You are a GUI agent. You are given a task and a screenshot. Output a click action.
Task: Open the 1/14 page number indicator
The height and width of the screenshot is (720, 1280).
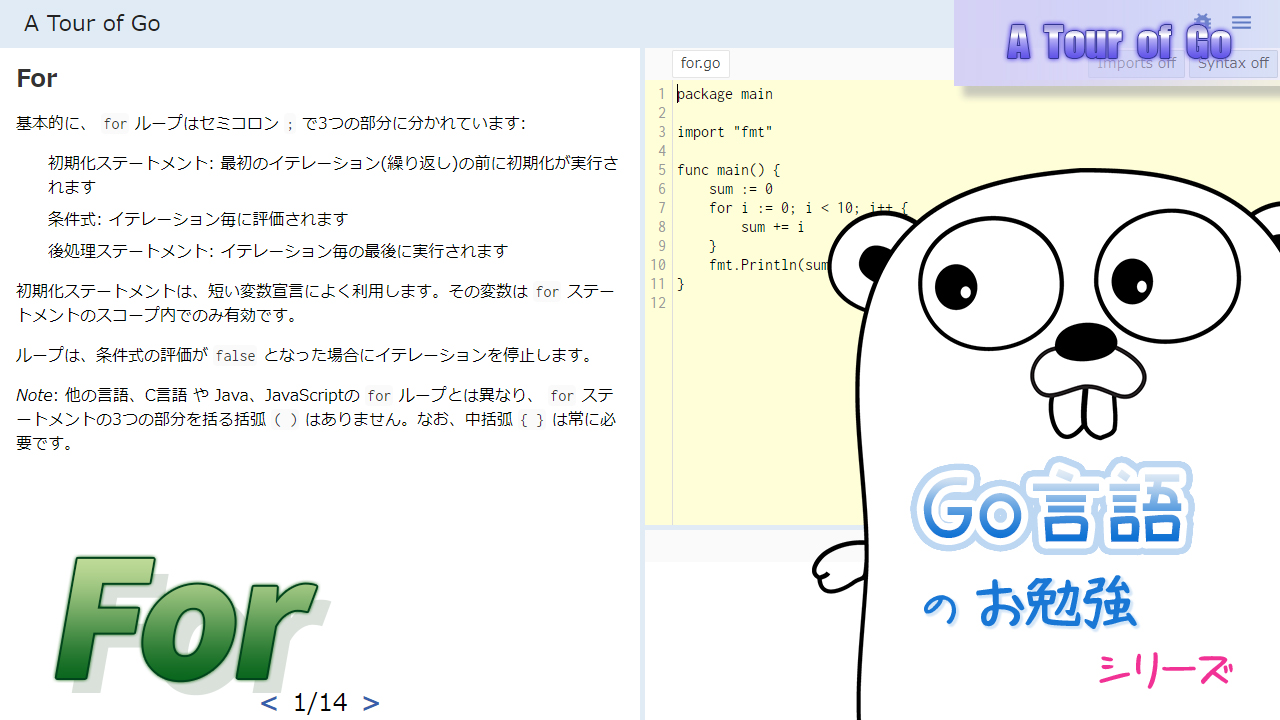coord(320,703)
